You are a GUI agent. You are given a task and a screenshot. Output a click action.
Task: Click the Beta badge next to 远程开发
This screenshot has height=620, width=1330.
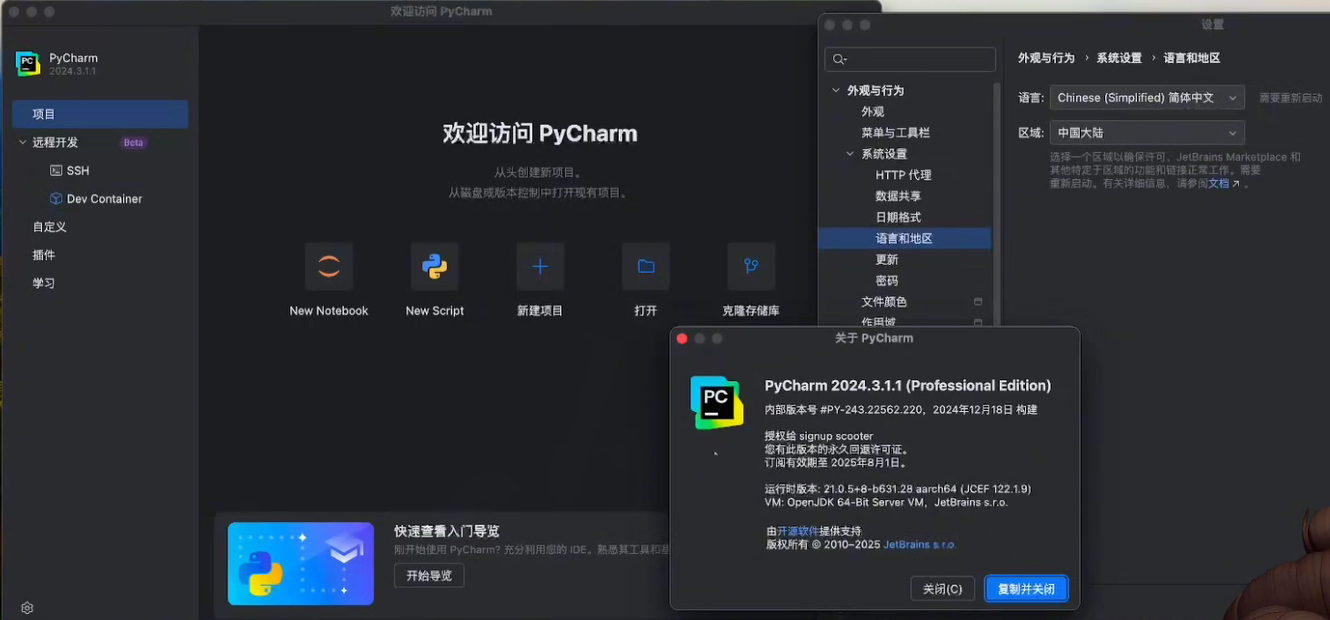point(134,143)
